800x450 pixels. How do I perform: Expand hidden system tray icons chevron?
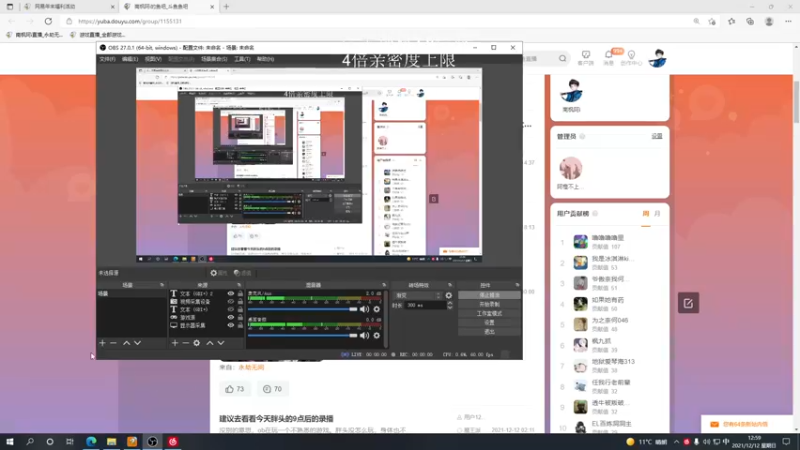click(676, 442)
